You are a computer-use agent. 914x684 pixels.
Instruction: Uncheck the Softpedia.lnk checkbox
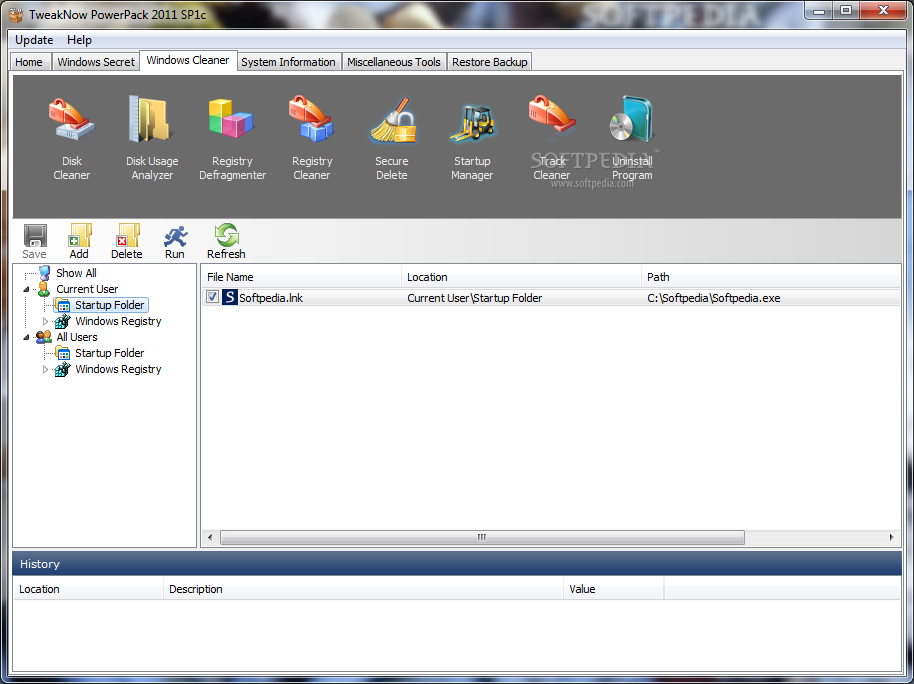coord(212,297)
